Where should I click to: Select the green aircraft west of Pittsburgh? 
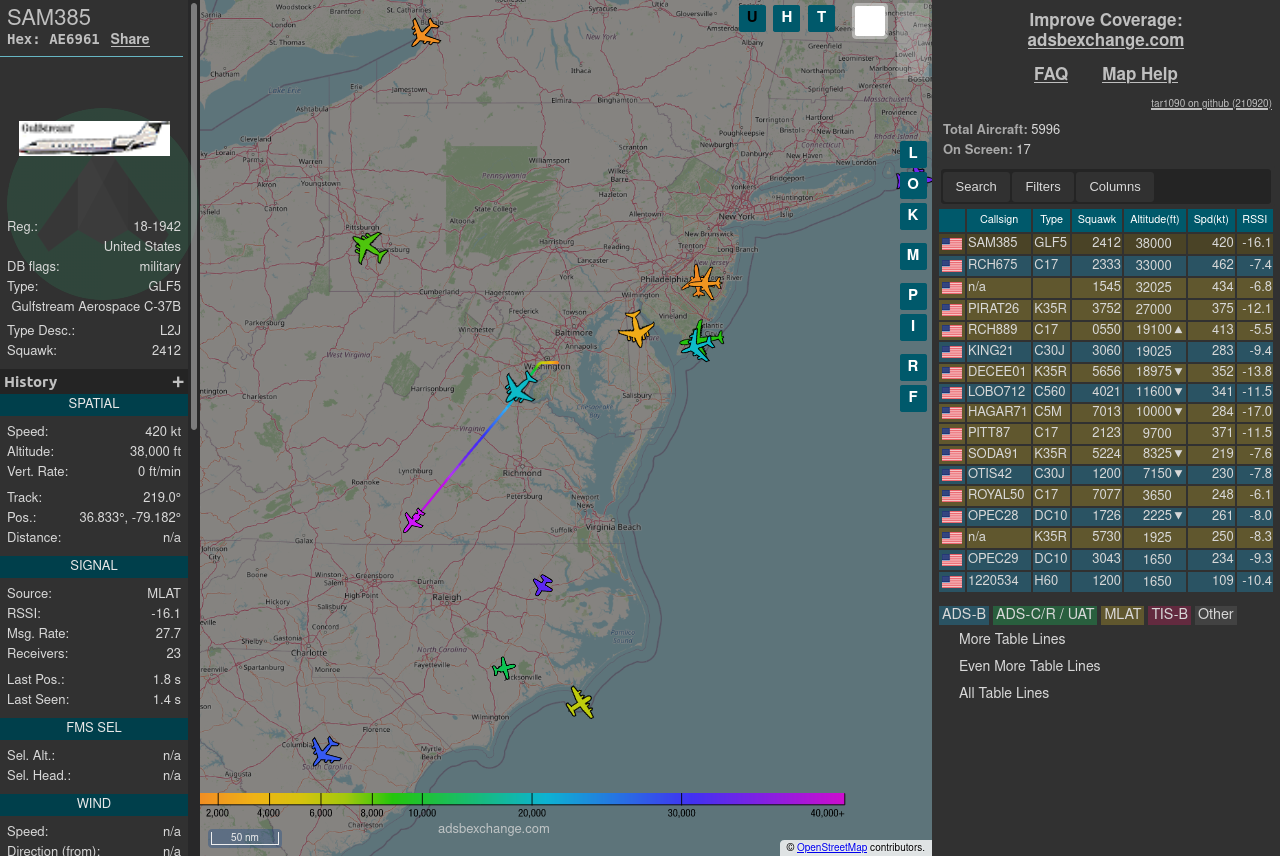(x=369, y=246)
